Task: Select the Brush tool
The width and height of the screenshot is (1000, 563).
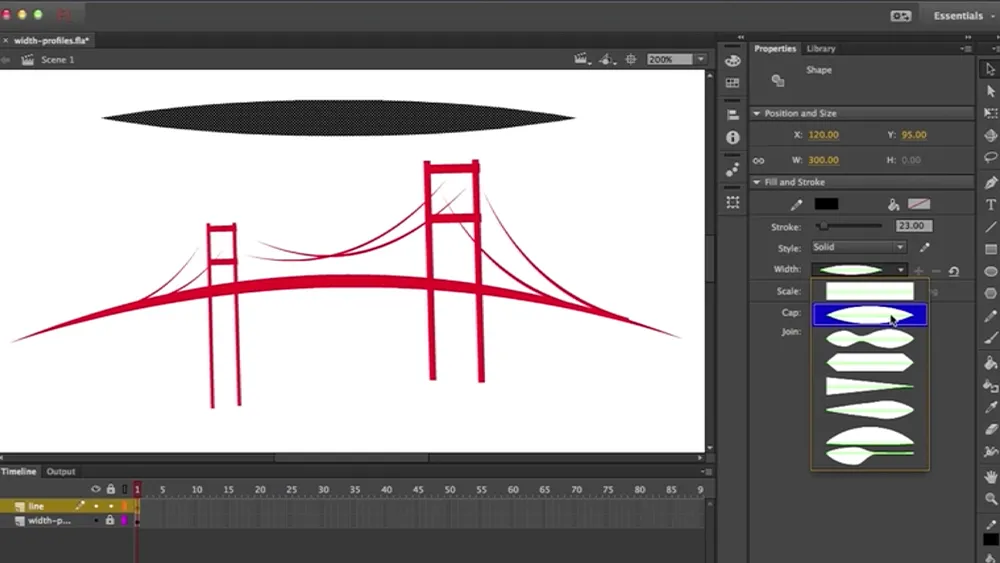Action: (x=990, y=339)
